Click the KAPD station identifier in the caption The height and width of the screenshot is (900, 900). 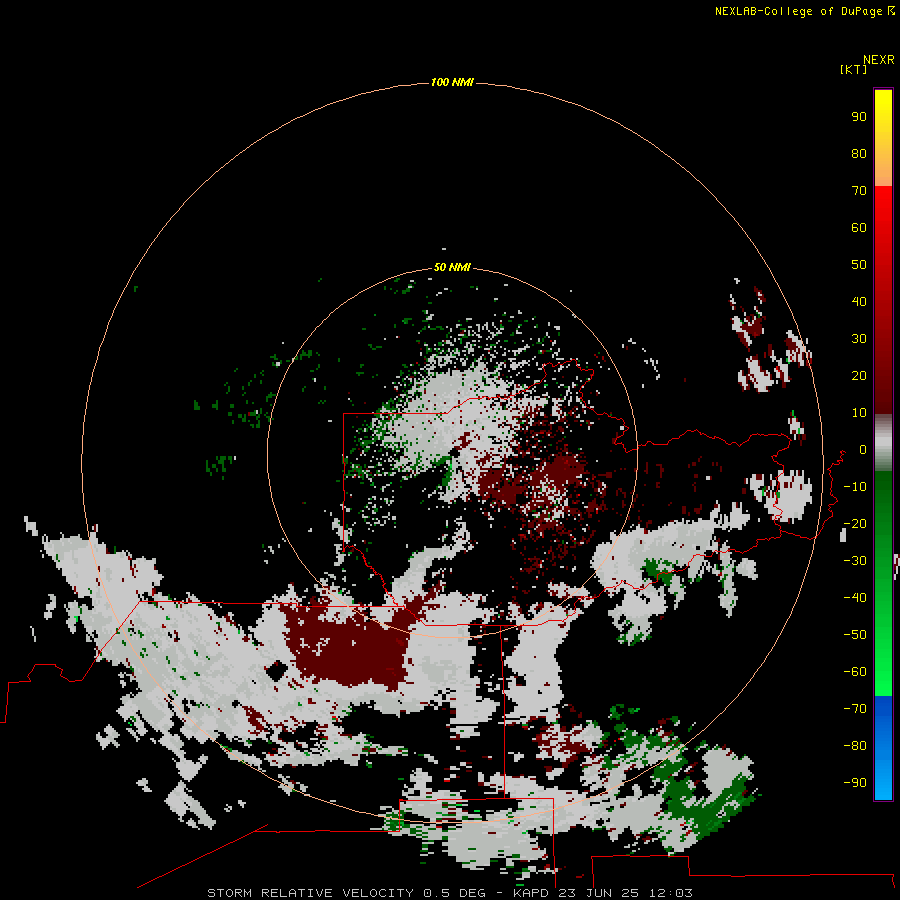tap(532, 893)
